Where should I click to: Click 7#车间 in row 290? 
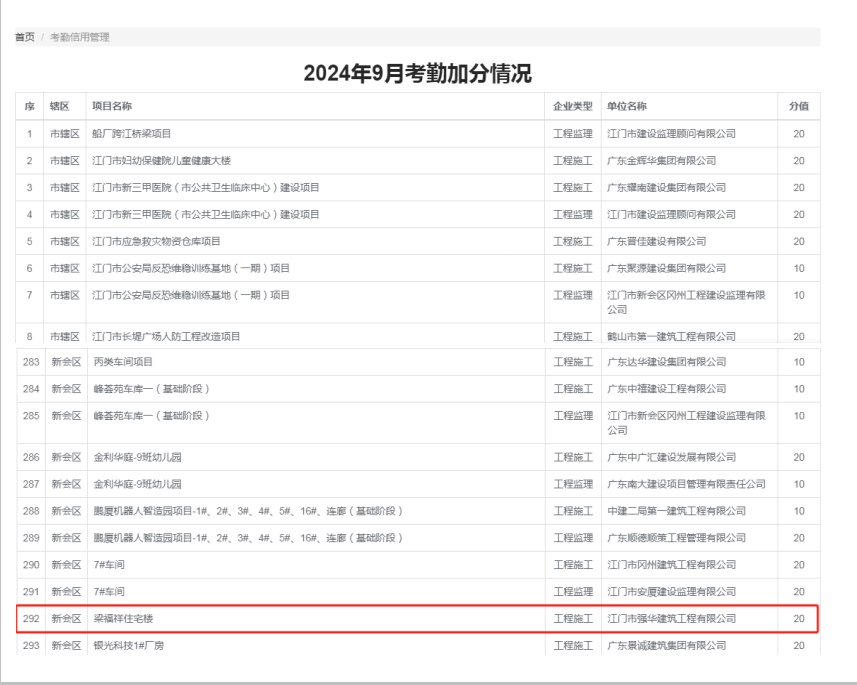(x=109, y=565)
